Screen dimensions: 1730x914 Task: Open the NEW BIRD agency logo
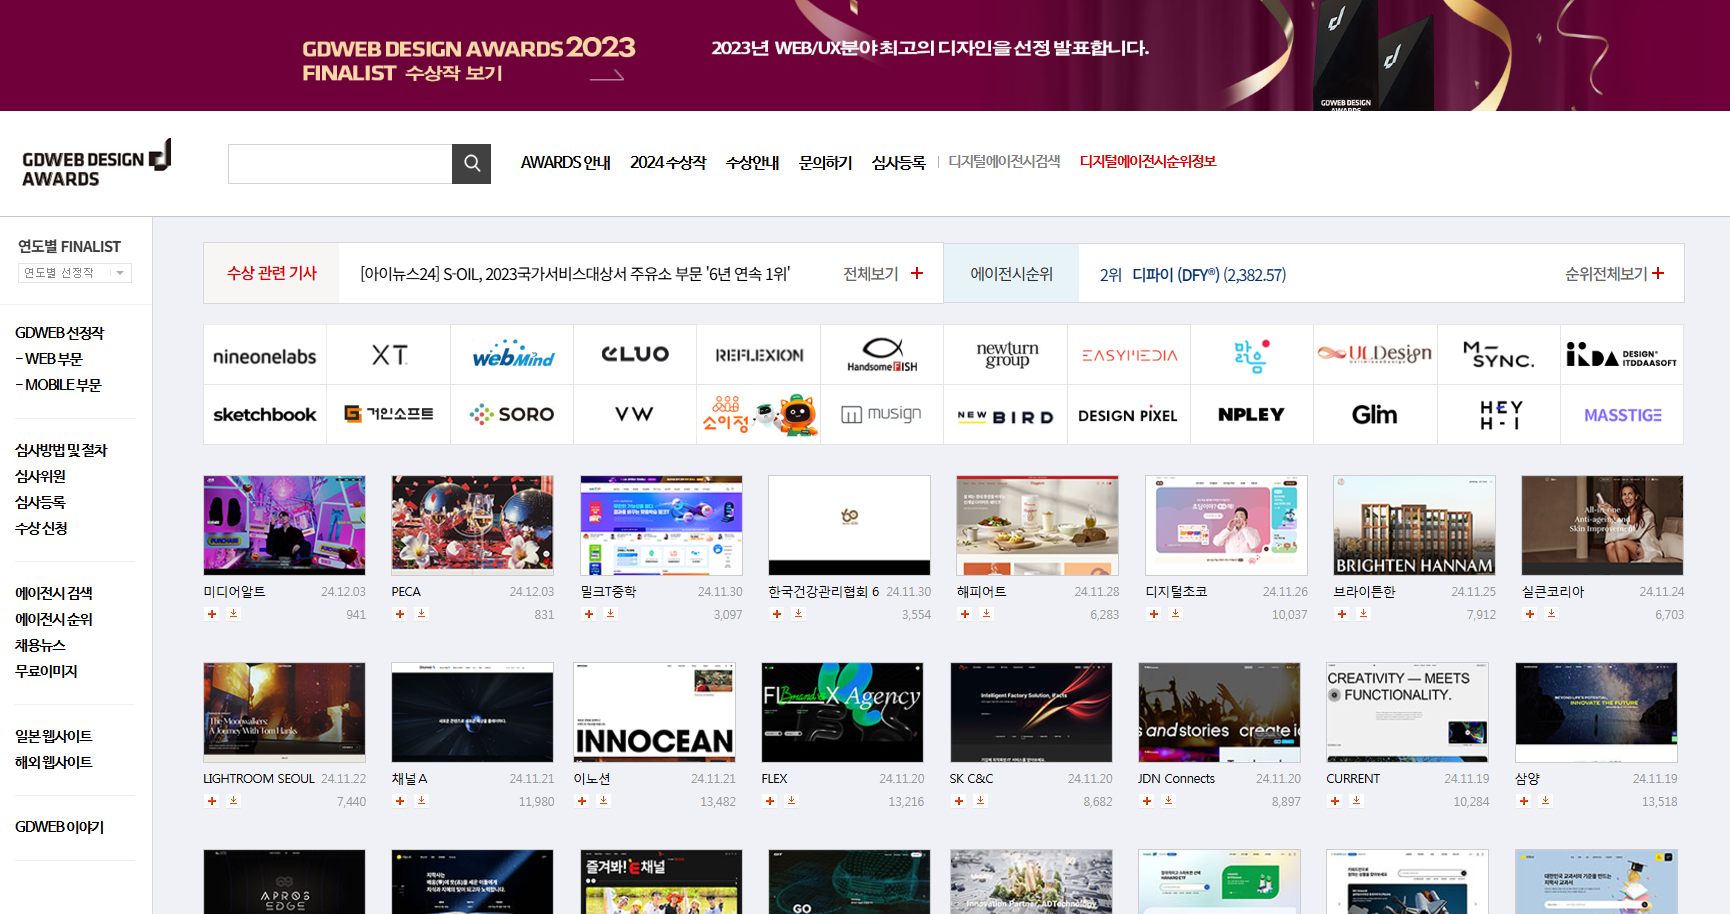1006,415
